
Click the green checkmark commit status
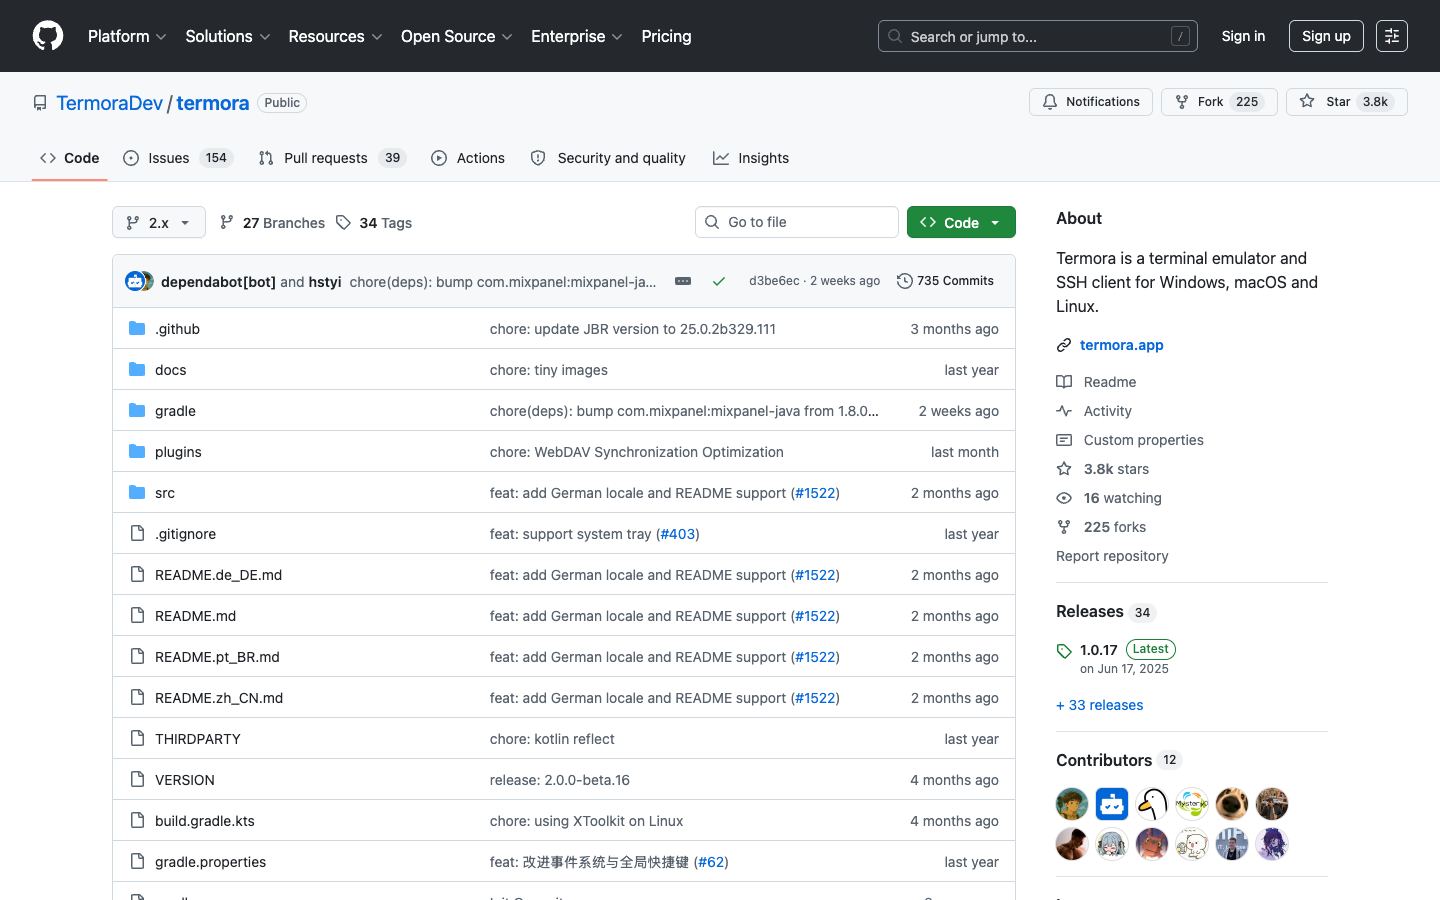click(718, 281)
